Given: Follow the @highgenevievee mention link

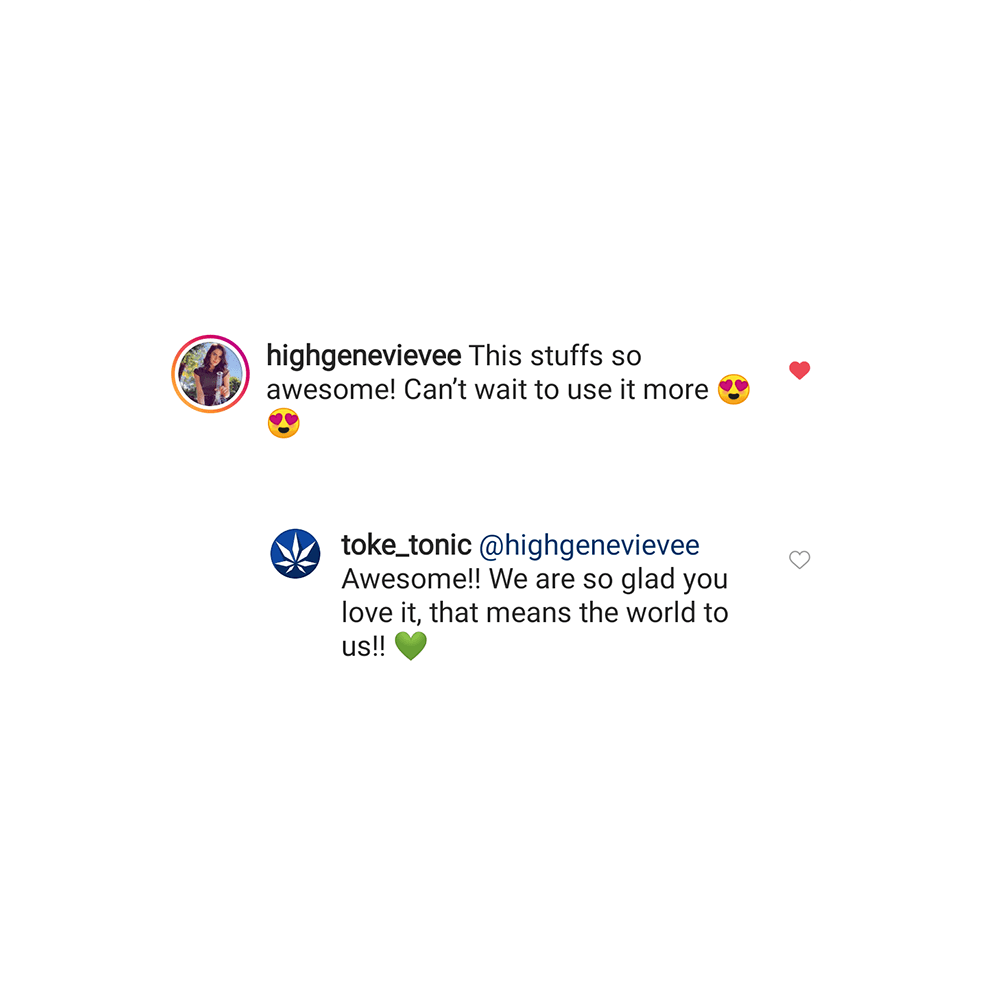Looking at the screenshot, I should tap(589, 545).
